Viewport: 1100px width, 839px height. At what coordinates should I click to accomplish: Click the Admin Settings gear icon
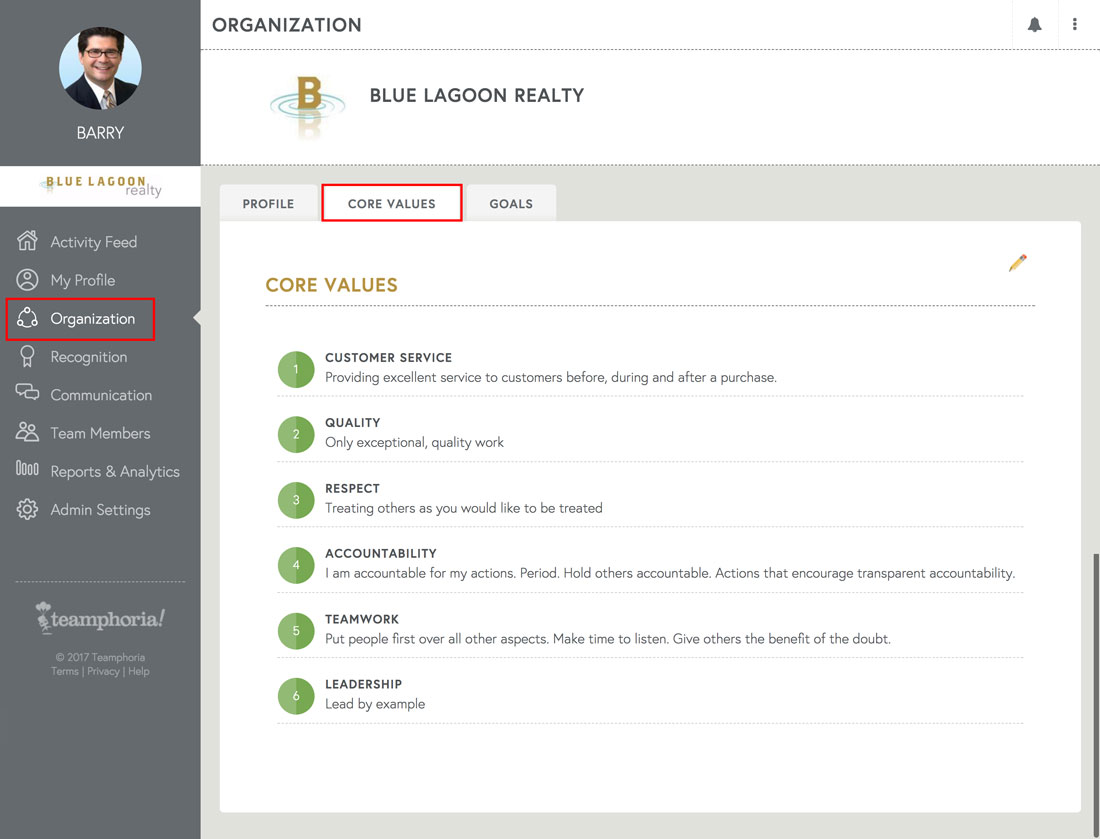tap(27, 509)
